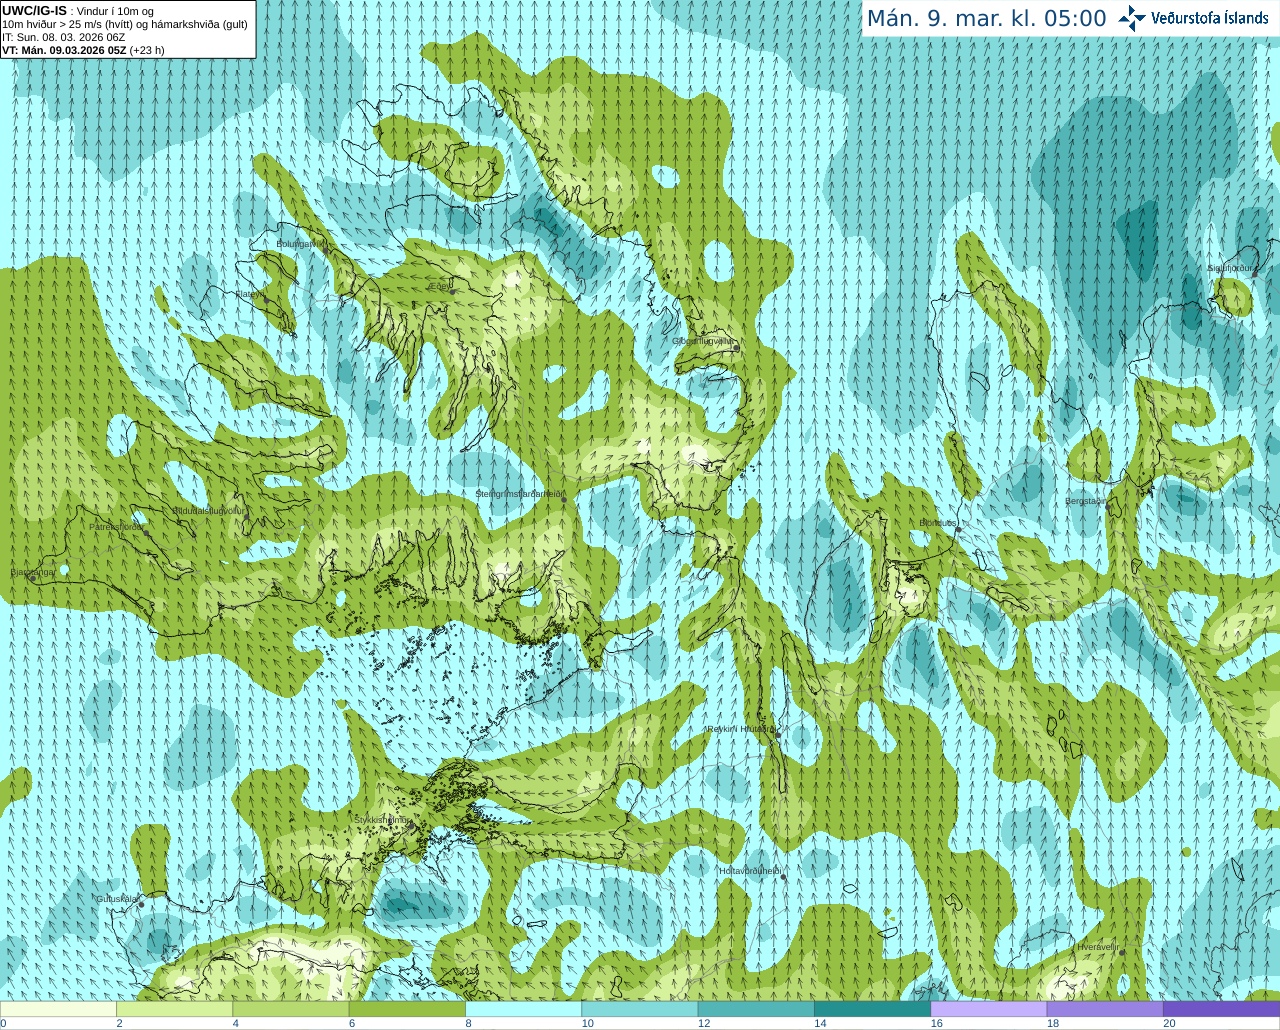Viewport: 1280px width, 1030px height.
Task: Click the 18–20 m/s violet legend swatch
Action: (1105, 1009)
